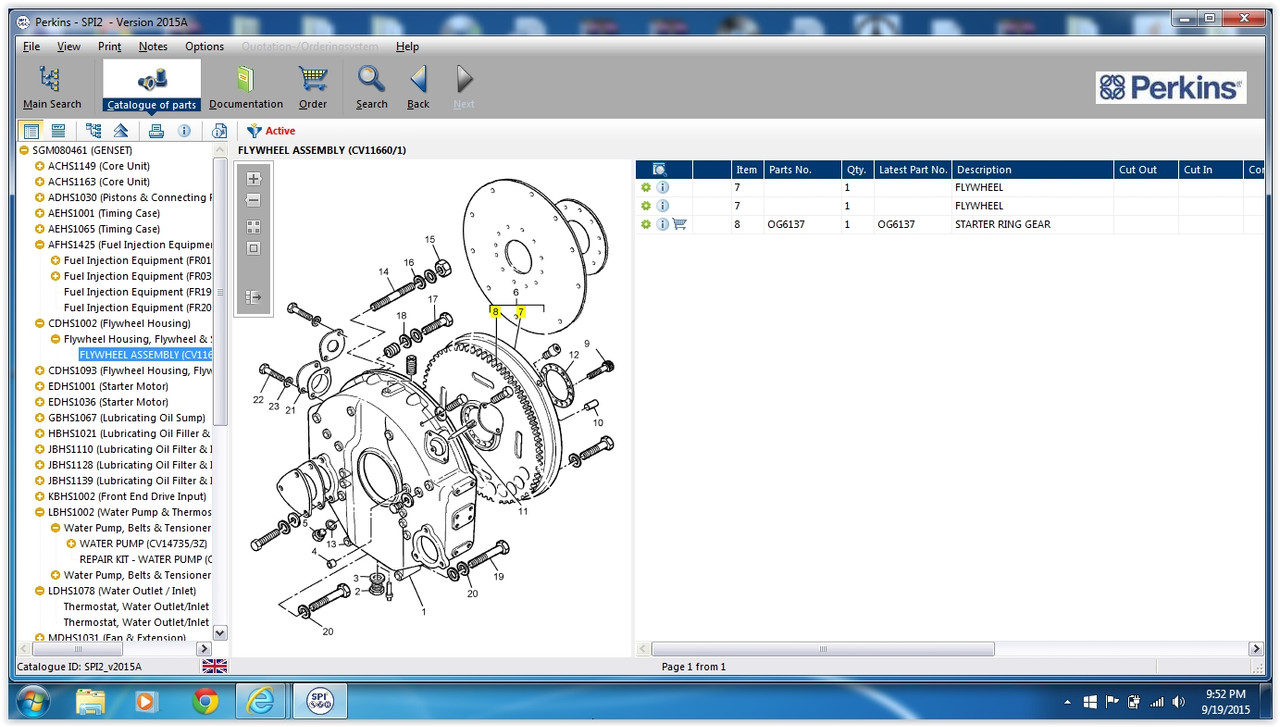Expand the ADHS1030 Pistons & Connecting node
Image resolution: width=1280 pixels, height=727 pixels.
point(40,198)
